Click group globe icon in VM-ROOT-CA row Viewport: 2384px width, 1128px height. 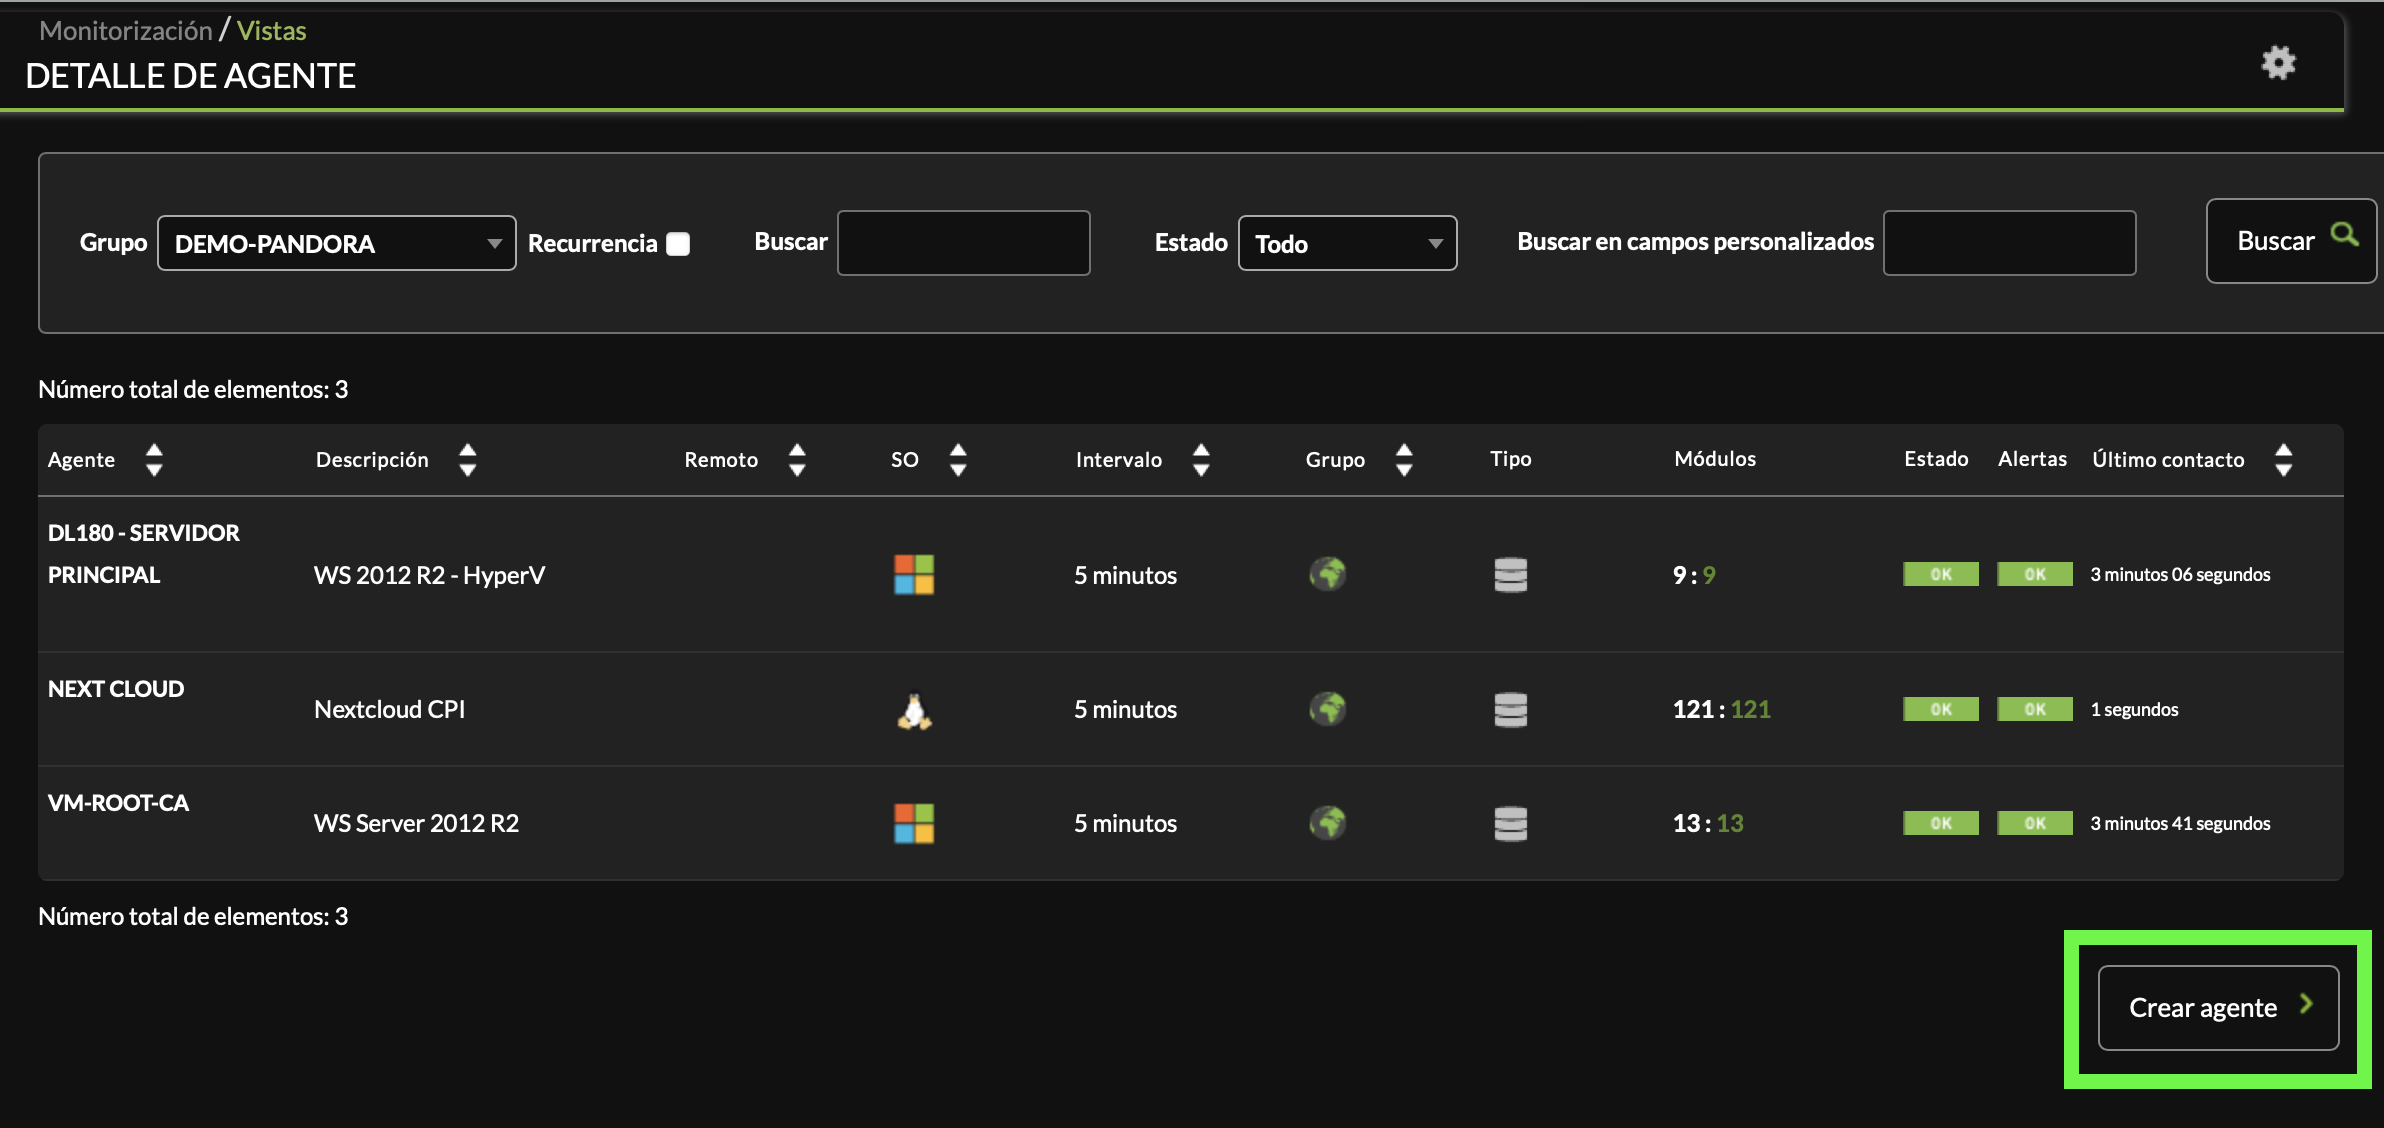(x=1328, y=823)
